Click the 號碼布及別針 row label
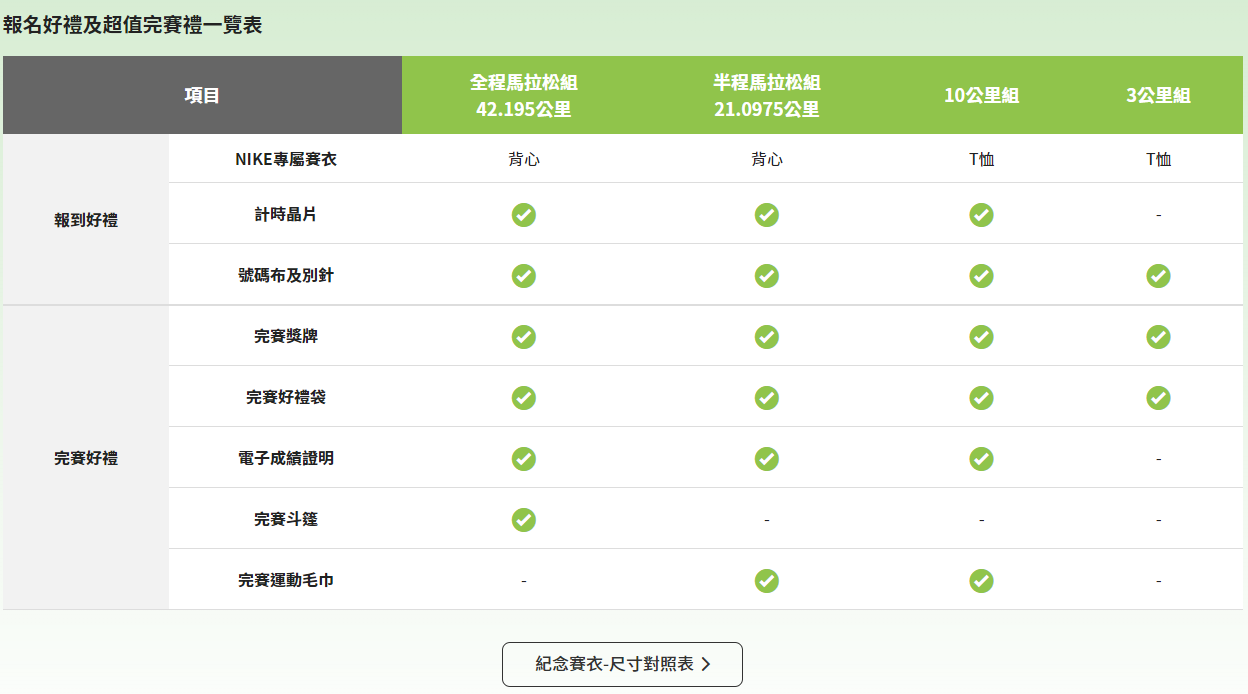The image size is (1248, 694). (x=286, y=275)
